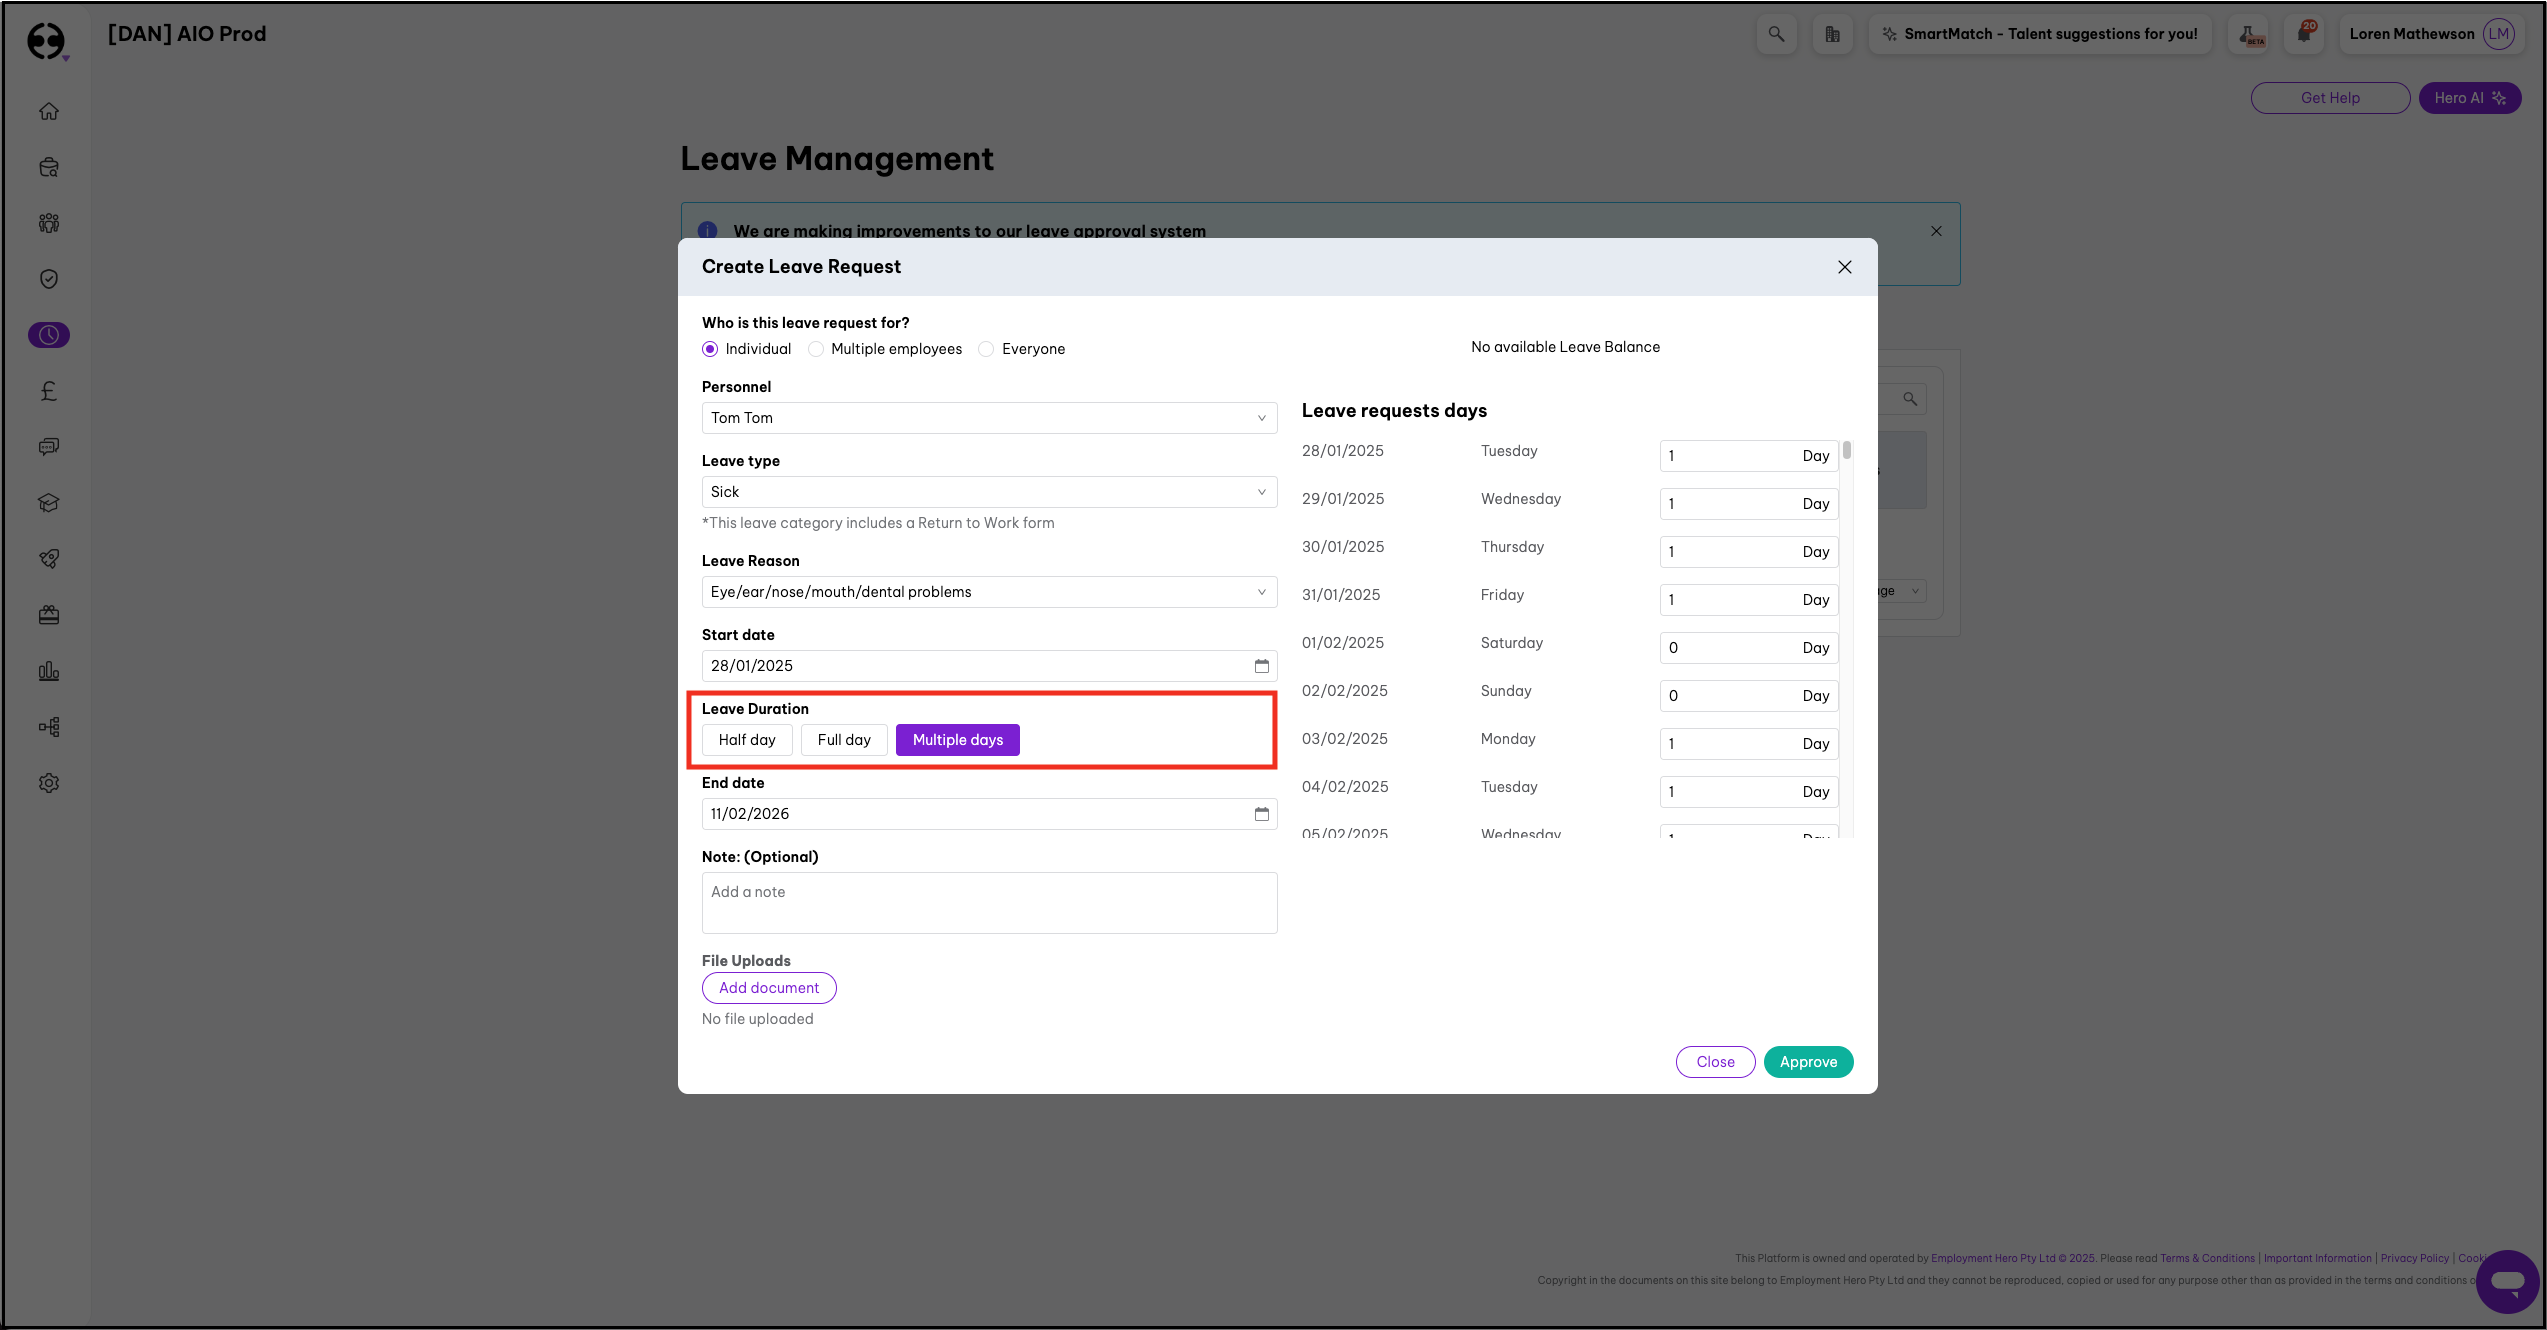Click the settings gear in sidebar

click(x=49, y=783)
